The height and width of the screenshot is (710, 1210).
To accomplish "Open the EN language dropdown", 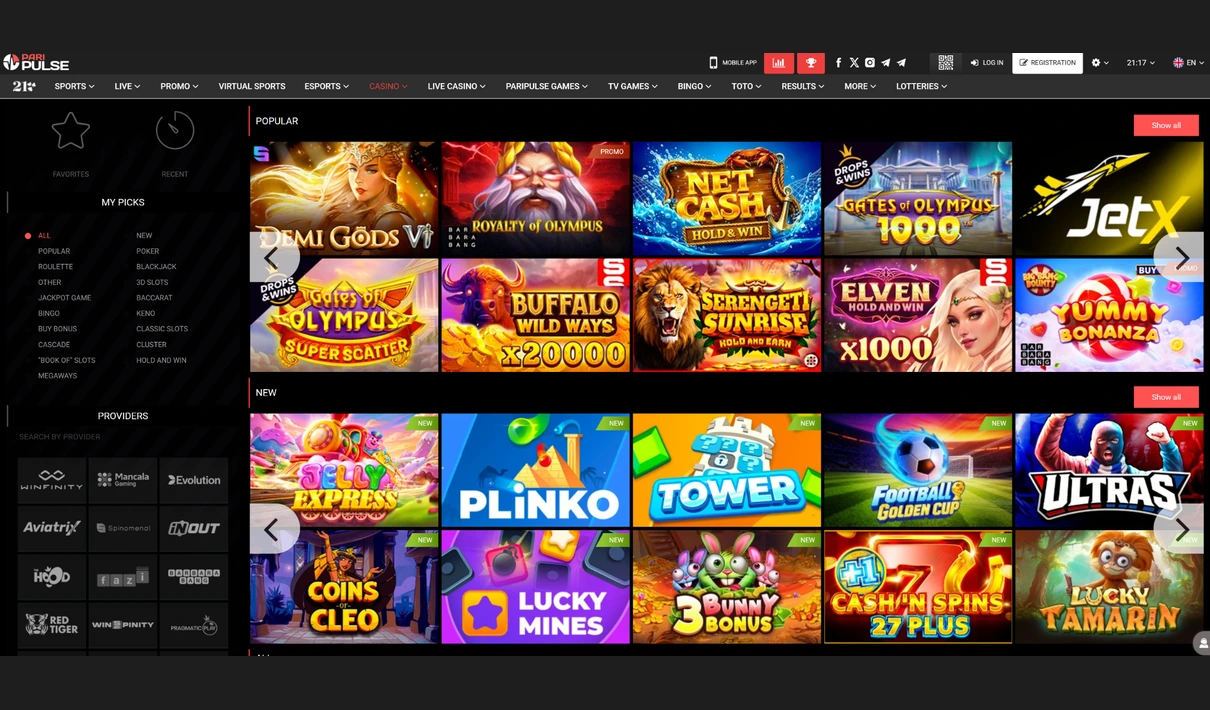I will point(1189,63).
